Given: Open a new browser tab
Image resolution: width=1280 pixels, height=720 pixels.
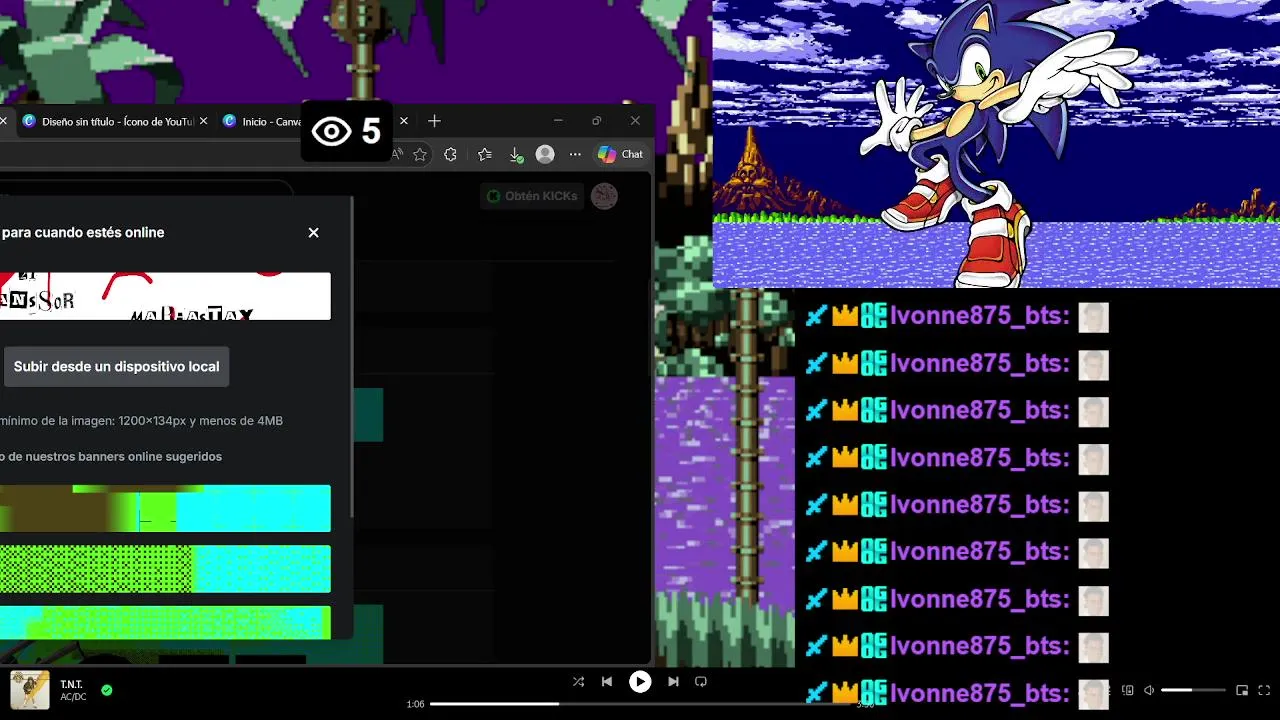Looking at the screenshot, I should tap(434, 121).
